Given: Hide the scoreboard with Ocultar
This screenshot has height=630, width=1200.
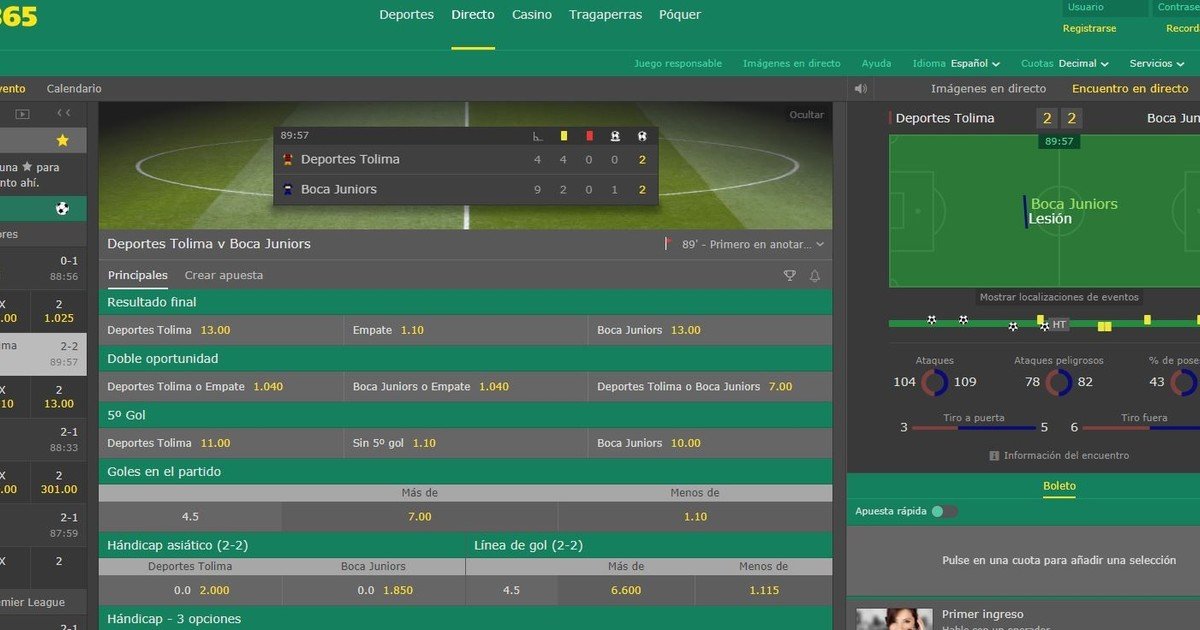Looking at the screenshot, I should click(x=807, y=115).
